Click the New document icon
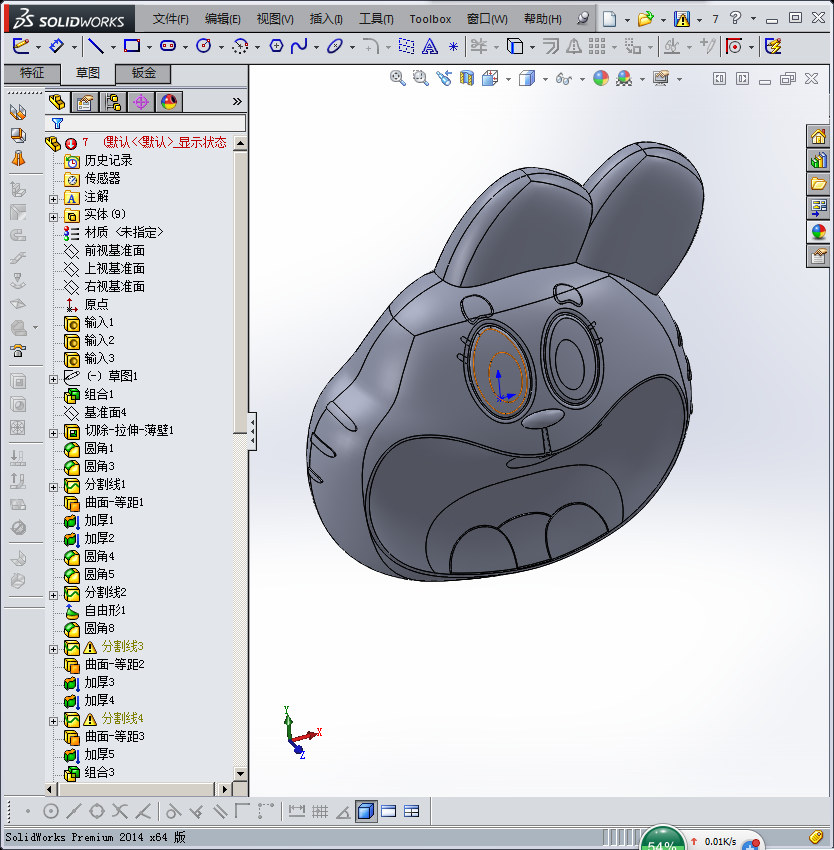834x850 pixels. click(610, 19)
